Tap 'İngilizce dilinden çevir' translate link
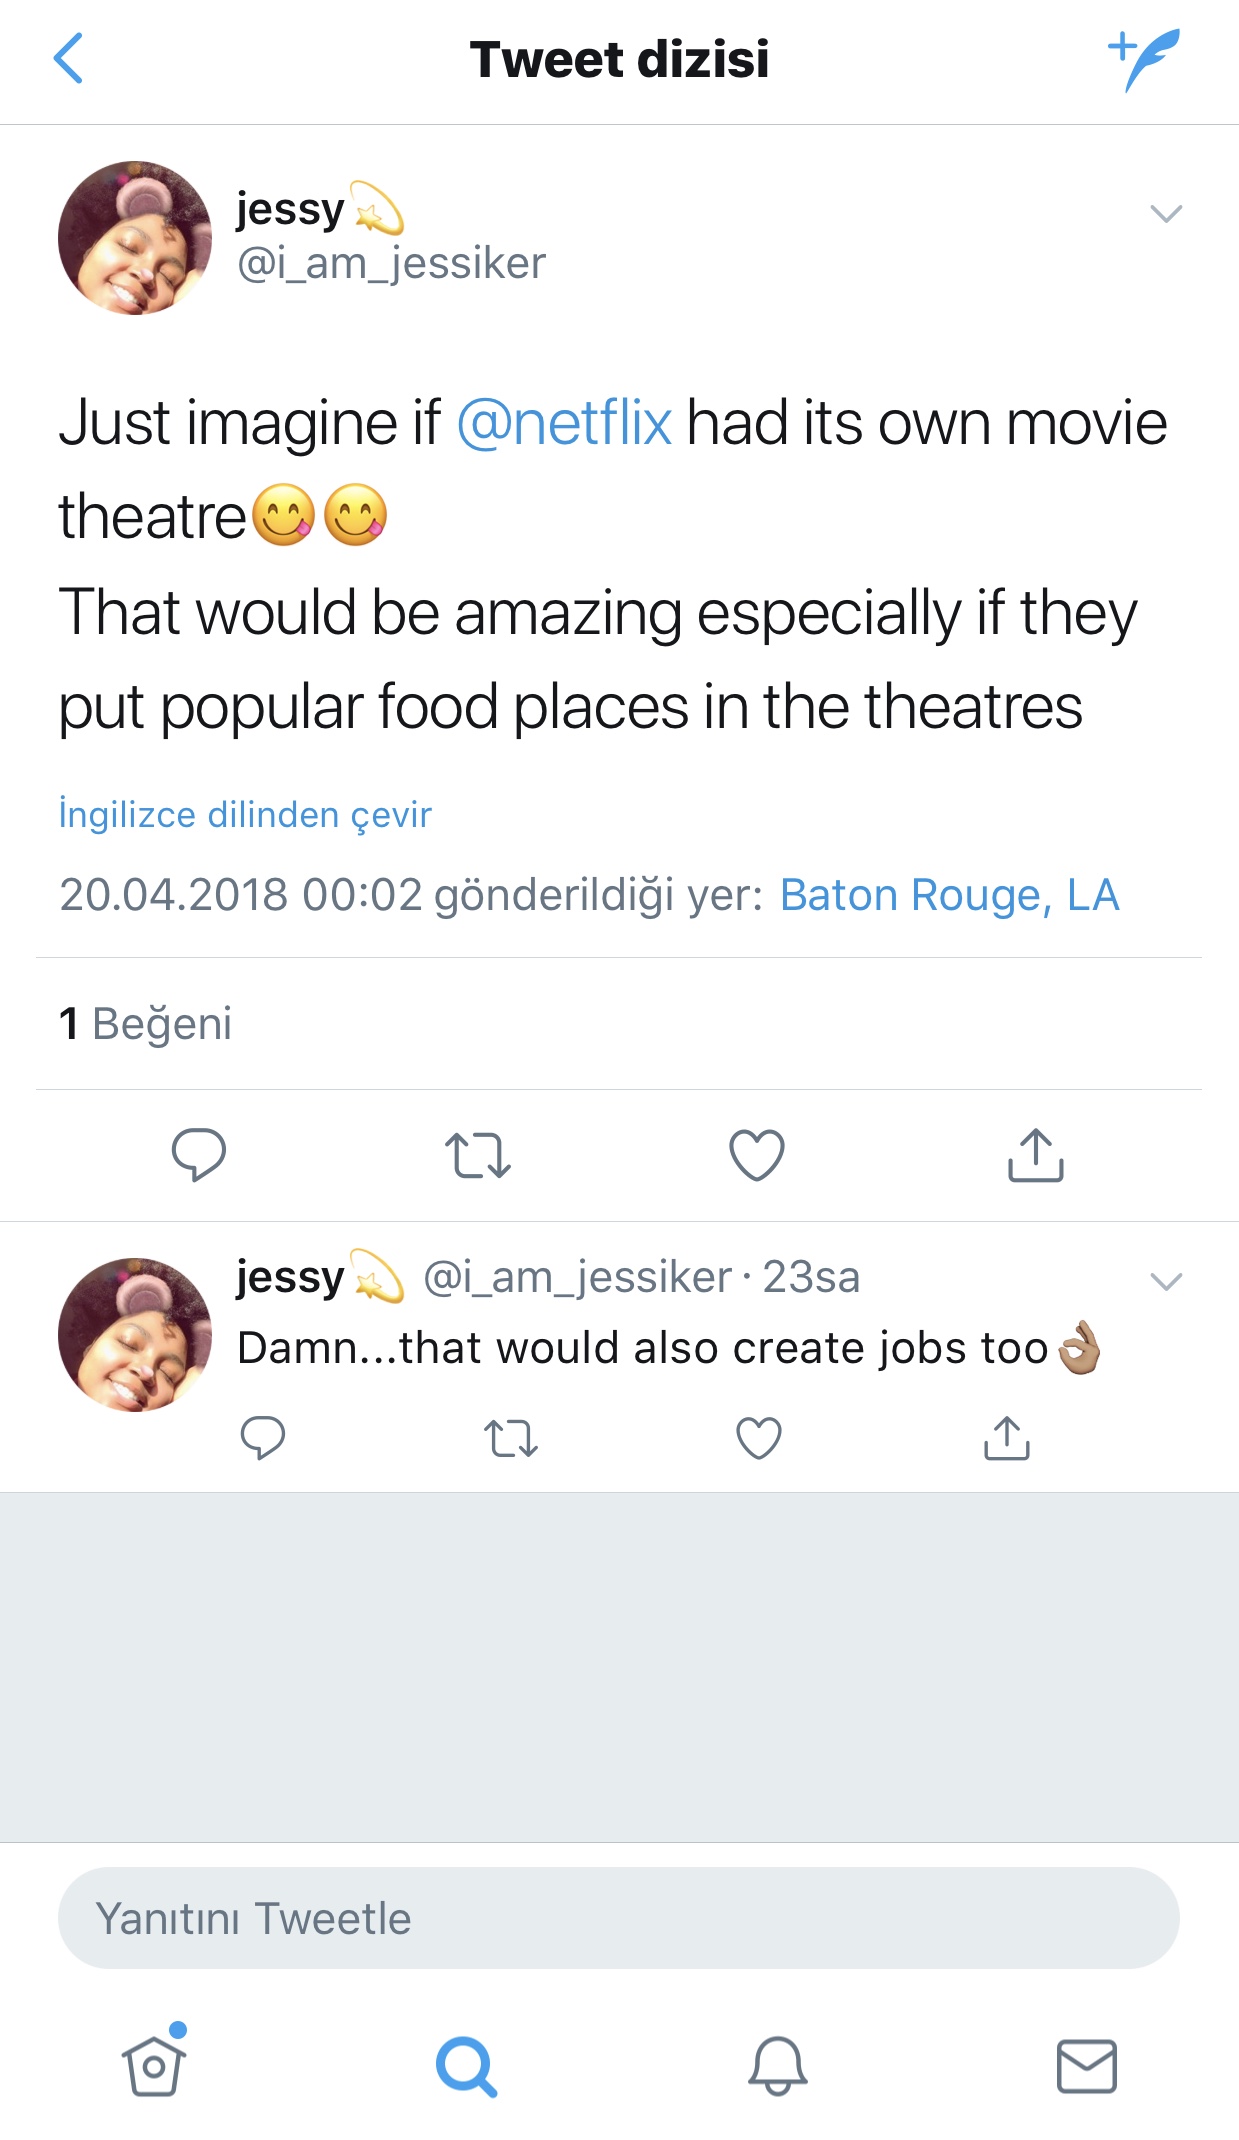 (246, 814)
